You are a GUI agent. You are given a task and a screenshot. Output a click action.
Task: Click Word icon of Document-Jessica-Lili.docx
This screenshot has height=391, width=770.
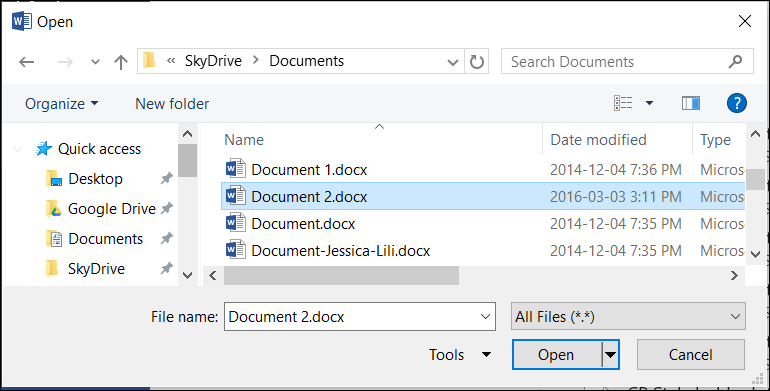click(x=236, y=250)
